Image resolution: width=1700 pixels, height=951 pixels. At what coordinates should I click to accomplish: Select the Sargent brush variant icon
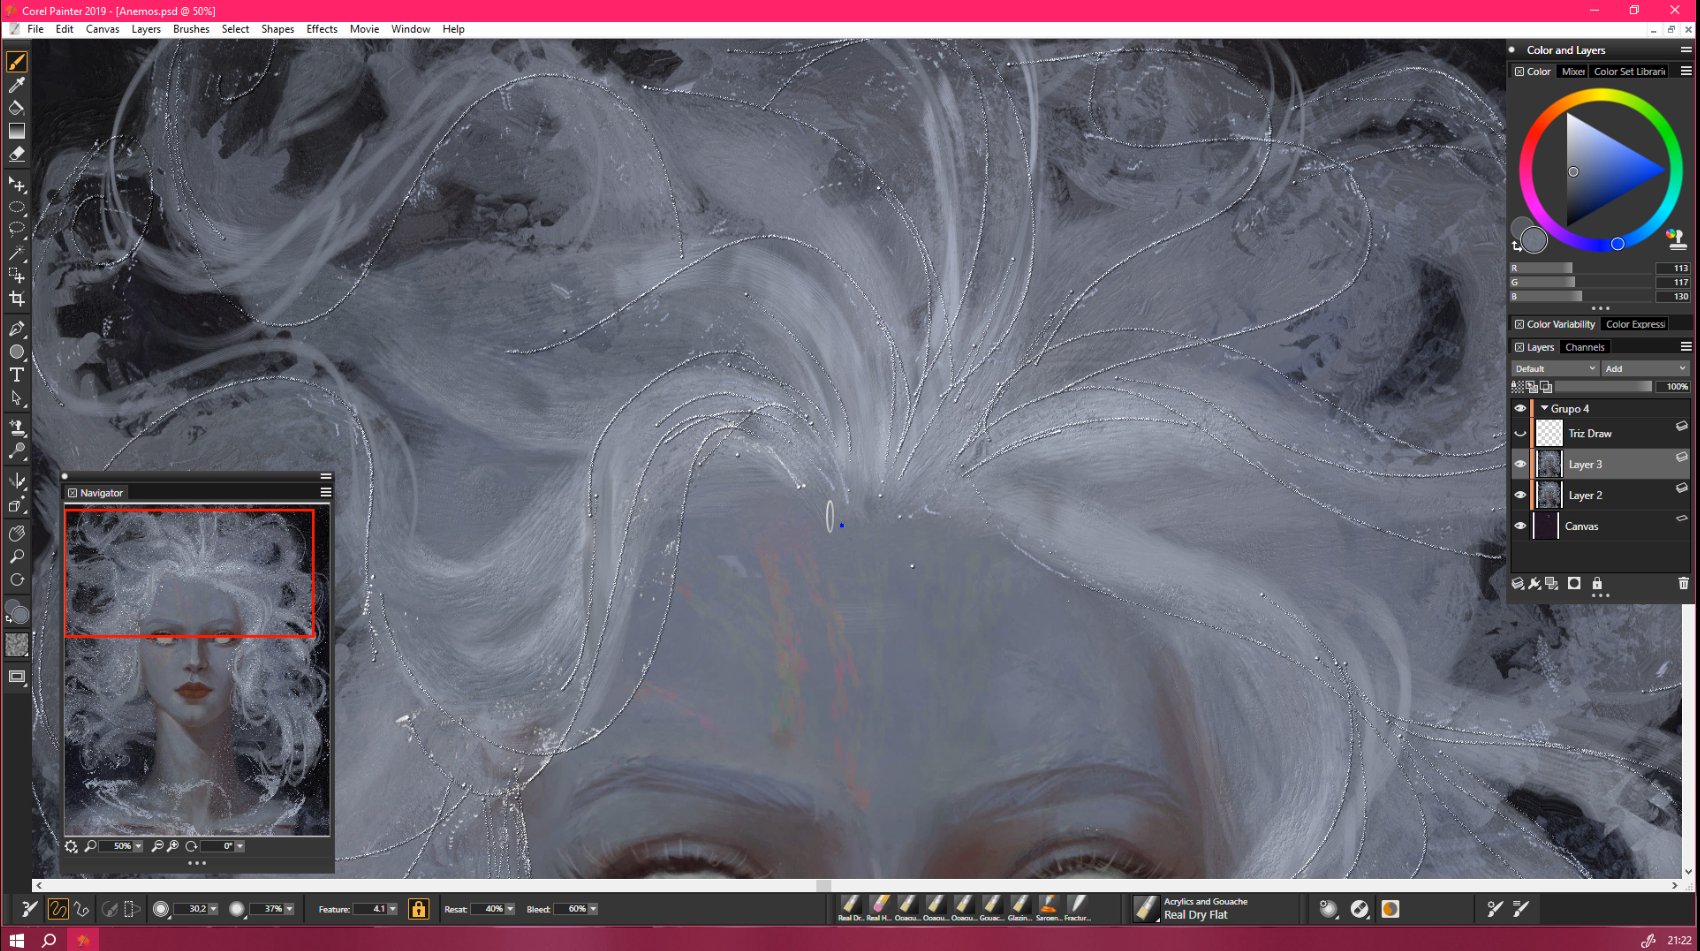coord(1048,907)
